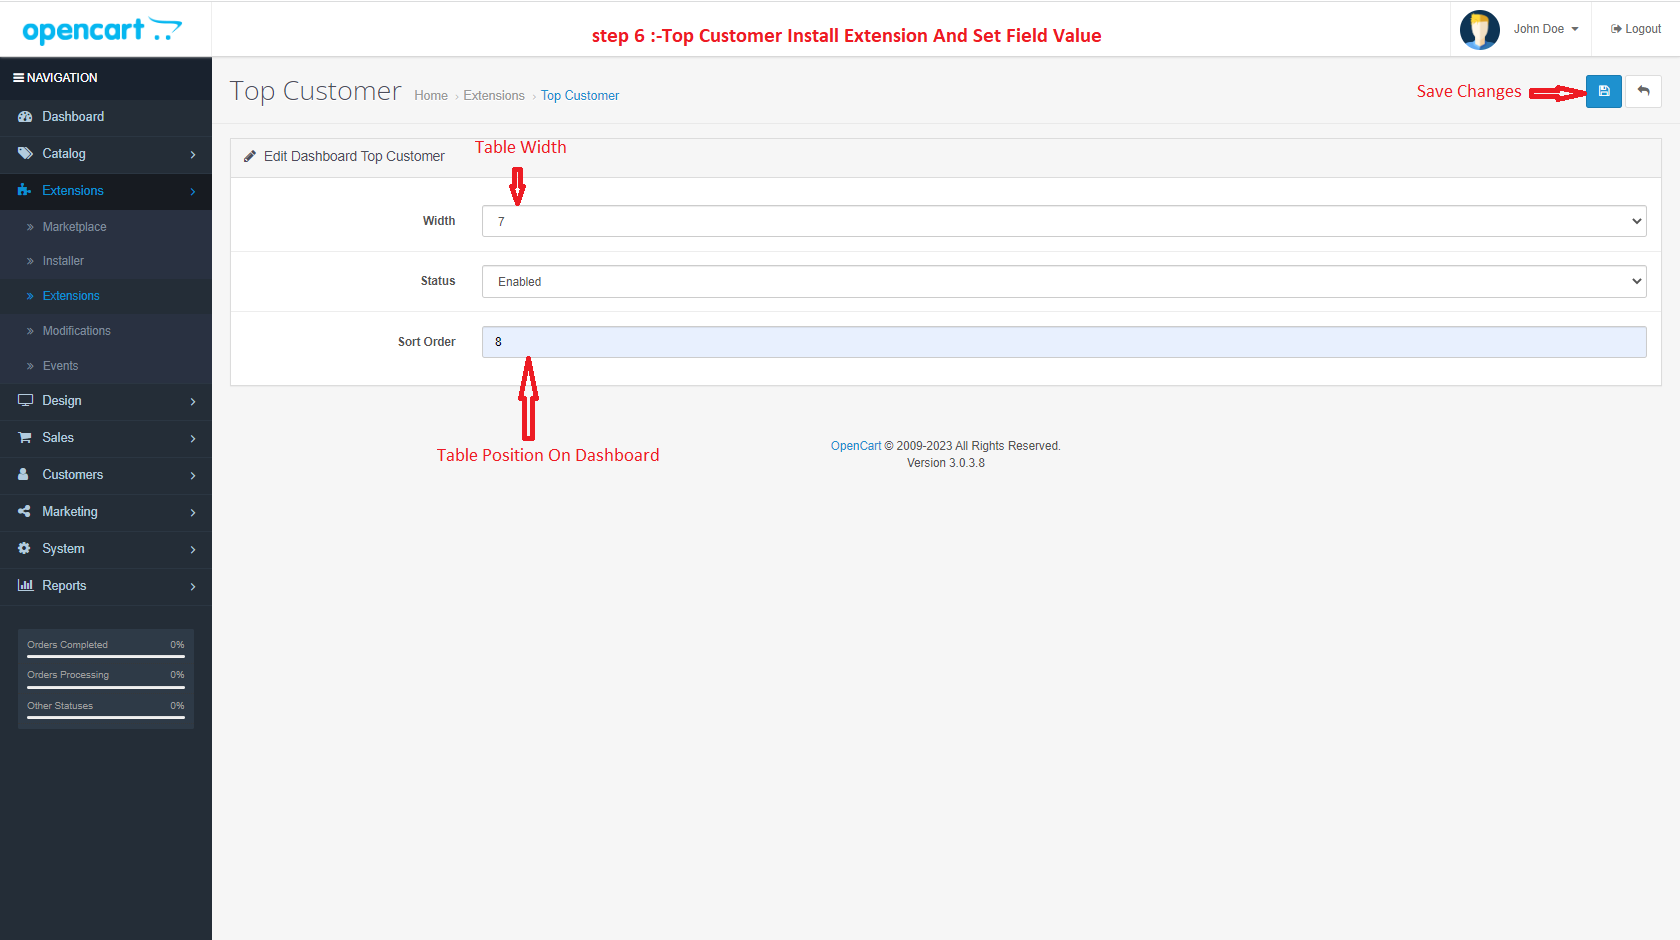Click the Sales shopping cart icon

click(x=25, y=438)
